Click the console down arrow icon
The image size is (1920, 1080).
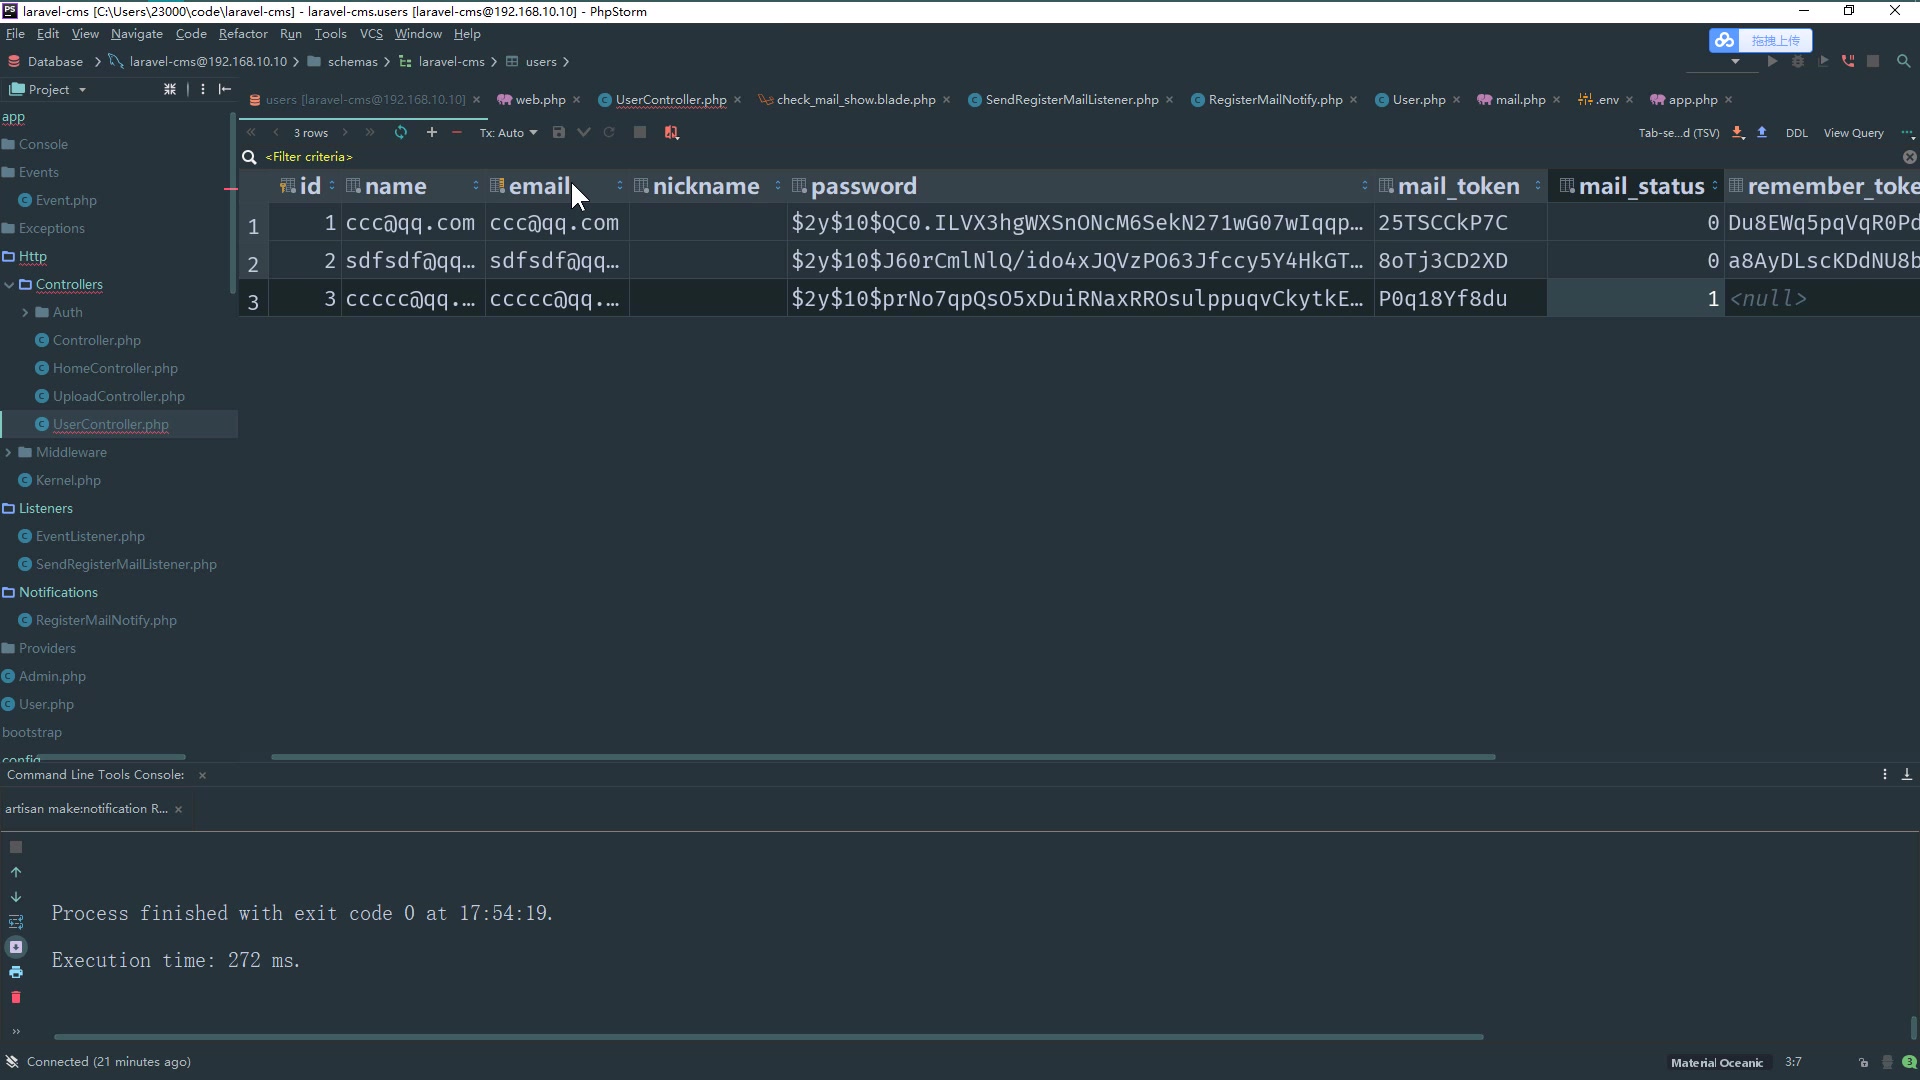point(16,897)
